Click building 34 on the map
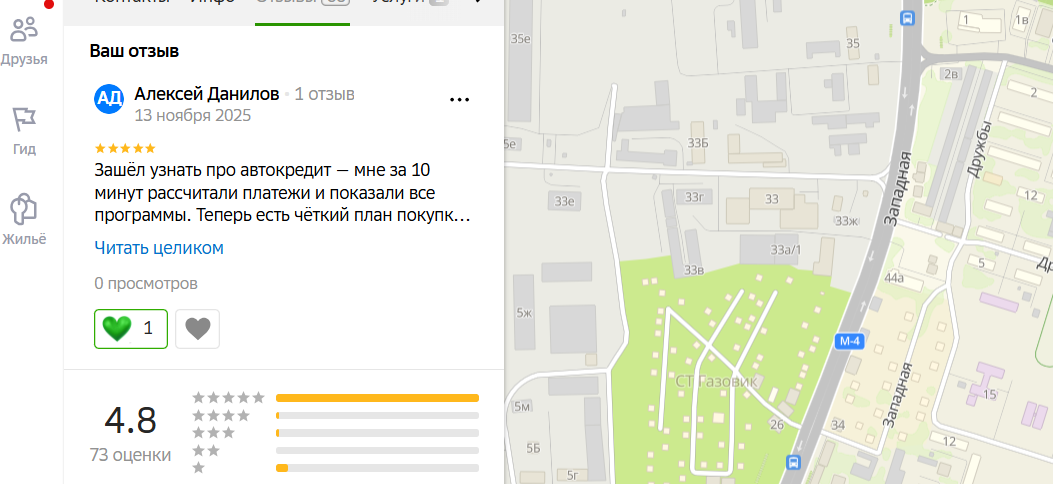The height and width of the screenshot is (484, 1053). coord(837,425)
